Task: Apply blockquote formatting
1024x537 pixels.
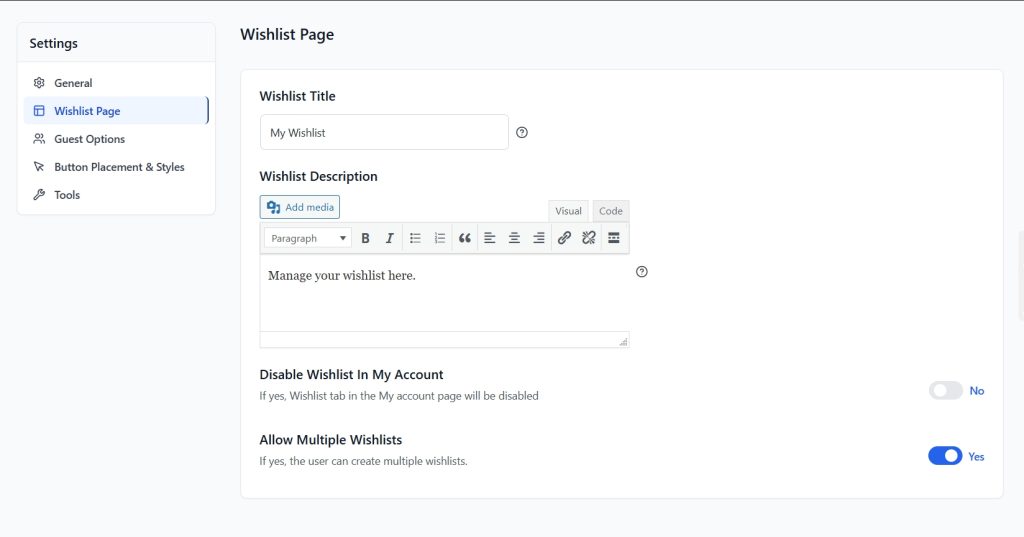Action: click(464, 238)
